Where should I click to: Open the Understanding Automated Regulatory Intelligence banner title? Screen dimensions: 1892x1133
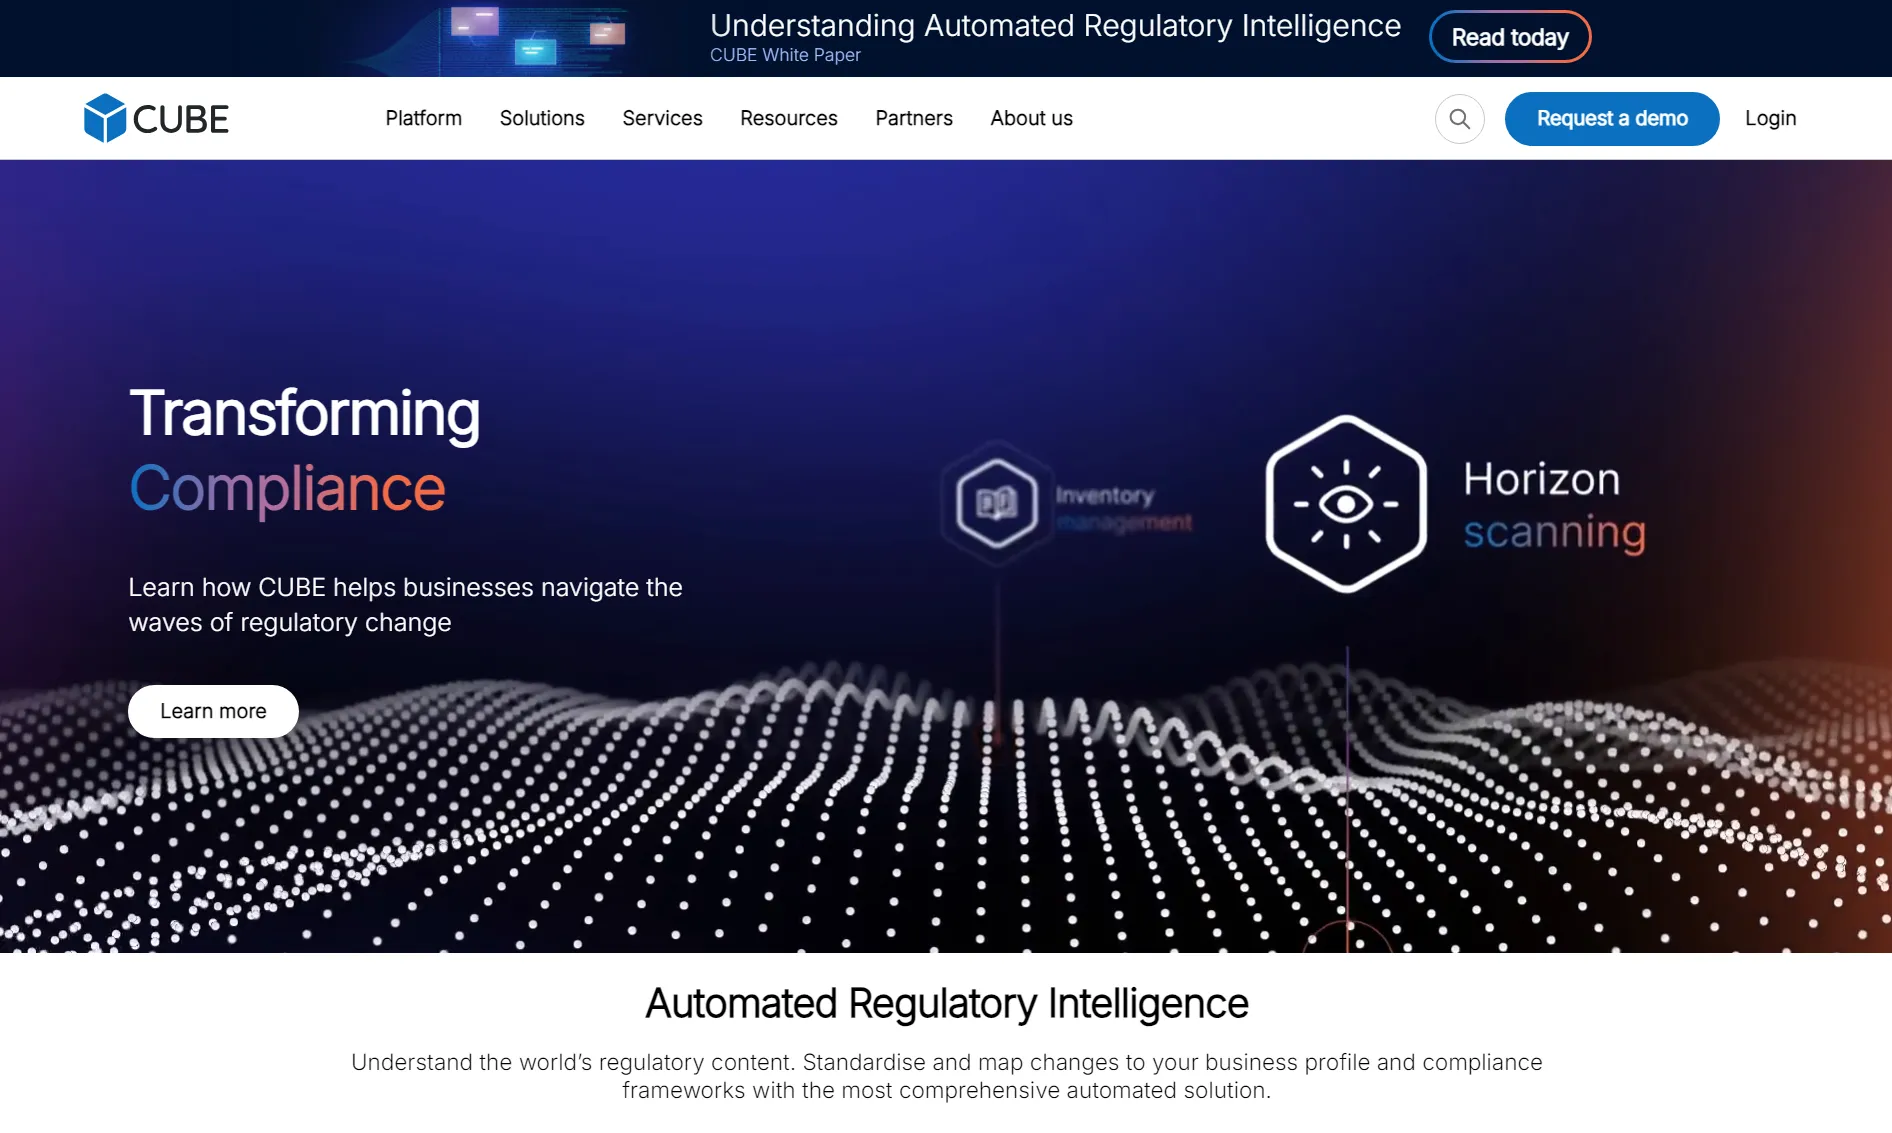[1055, 26]
